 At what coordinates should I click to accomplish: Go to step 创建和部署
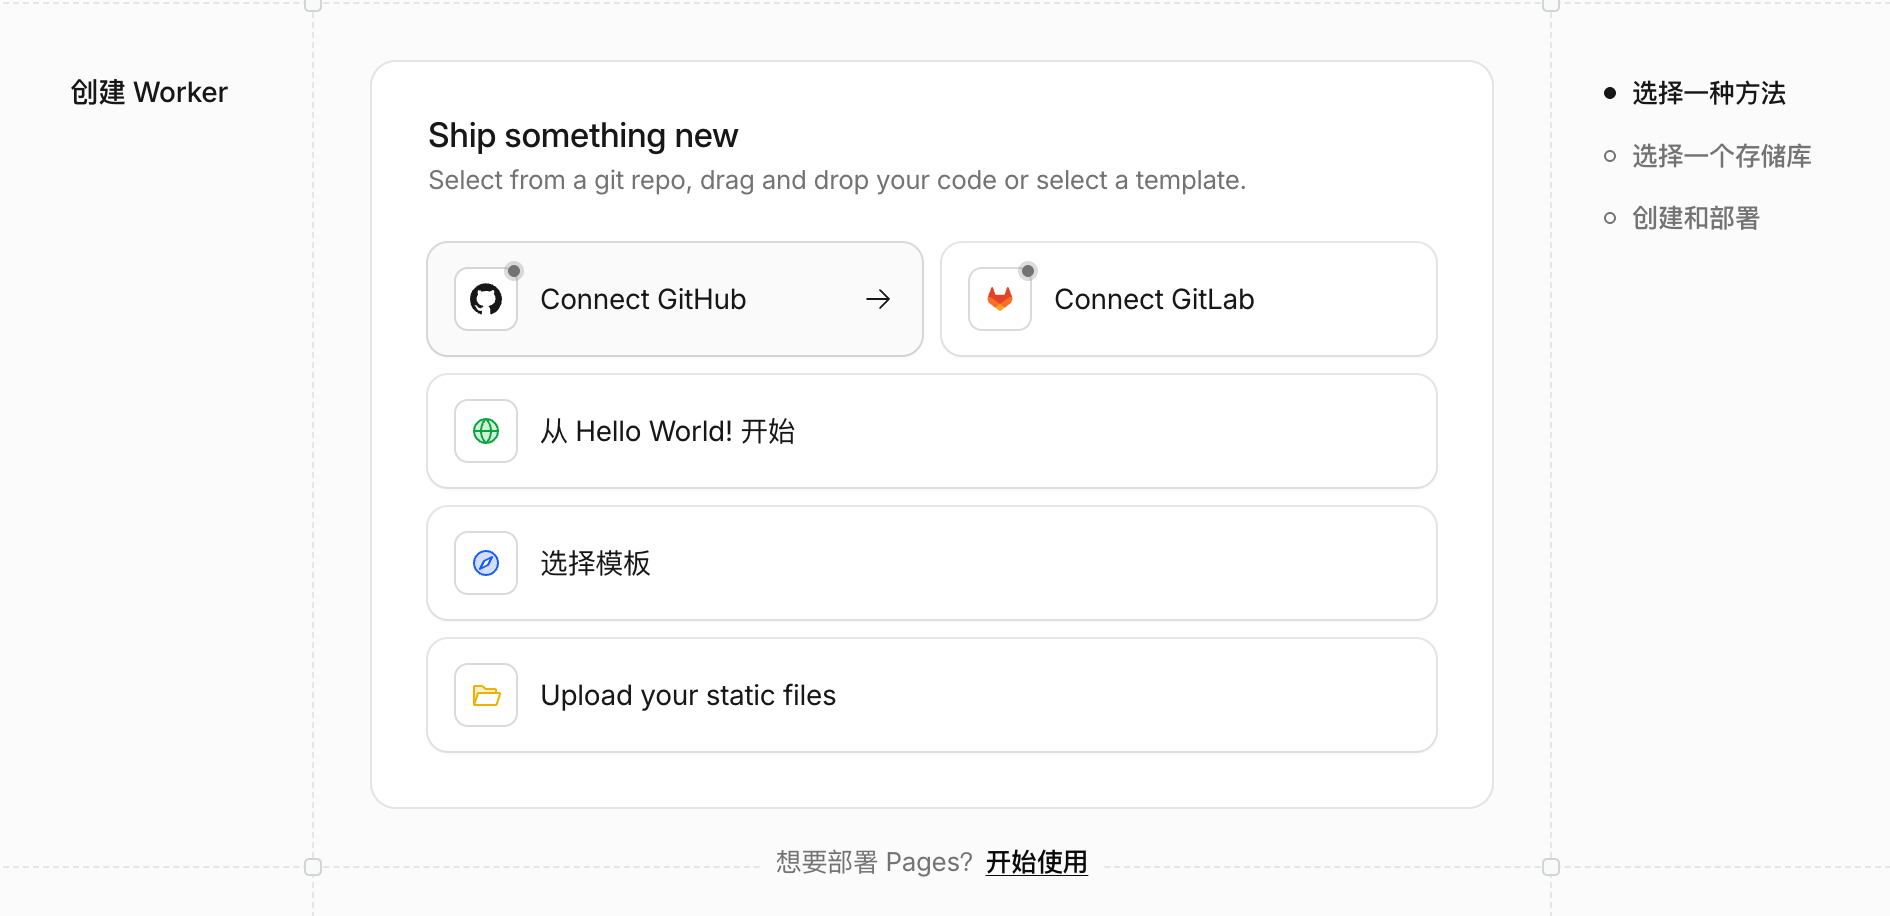(x=1696, y=218)
